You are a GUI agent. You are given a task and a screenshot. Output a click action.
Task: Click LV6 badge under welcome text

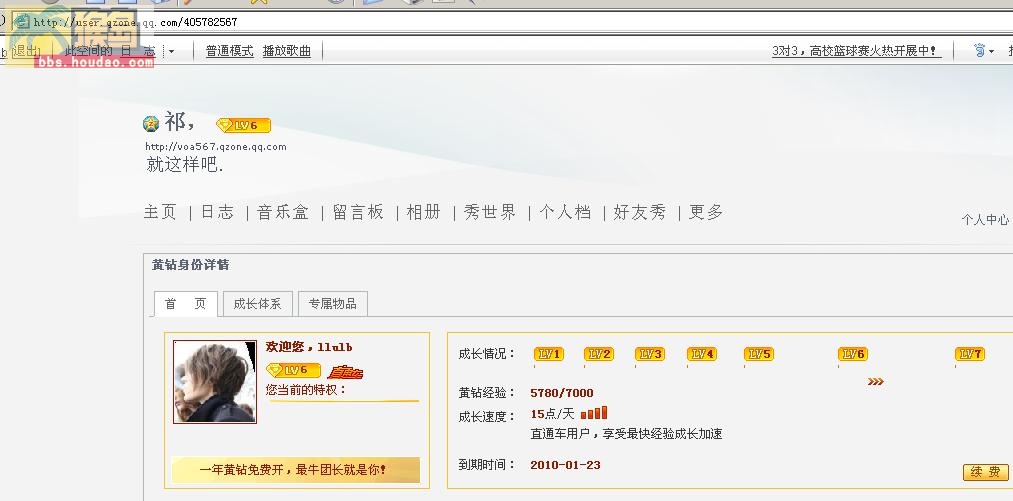(293, 370)
